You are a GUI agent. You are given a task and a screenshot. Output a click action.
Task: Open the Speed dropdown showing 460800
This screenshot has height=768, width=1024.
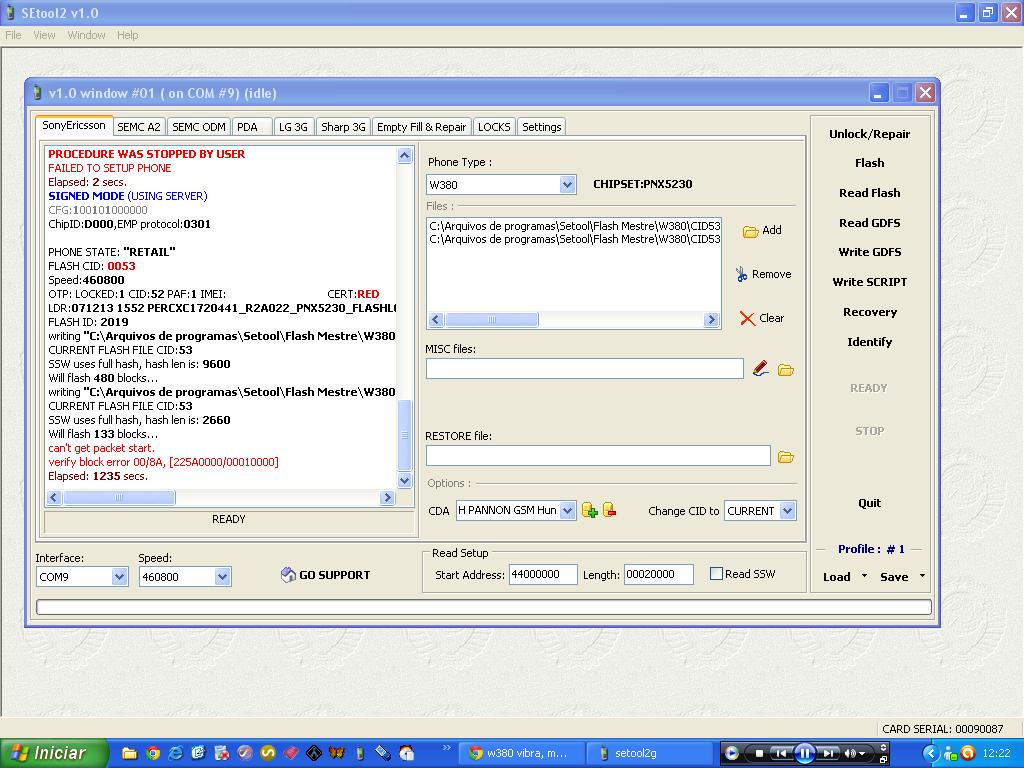(x=222, y=577)
